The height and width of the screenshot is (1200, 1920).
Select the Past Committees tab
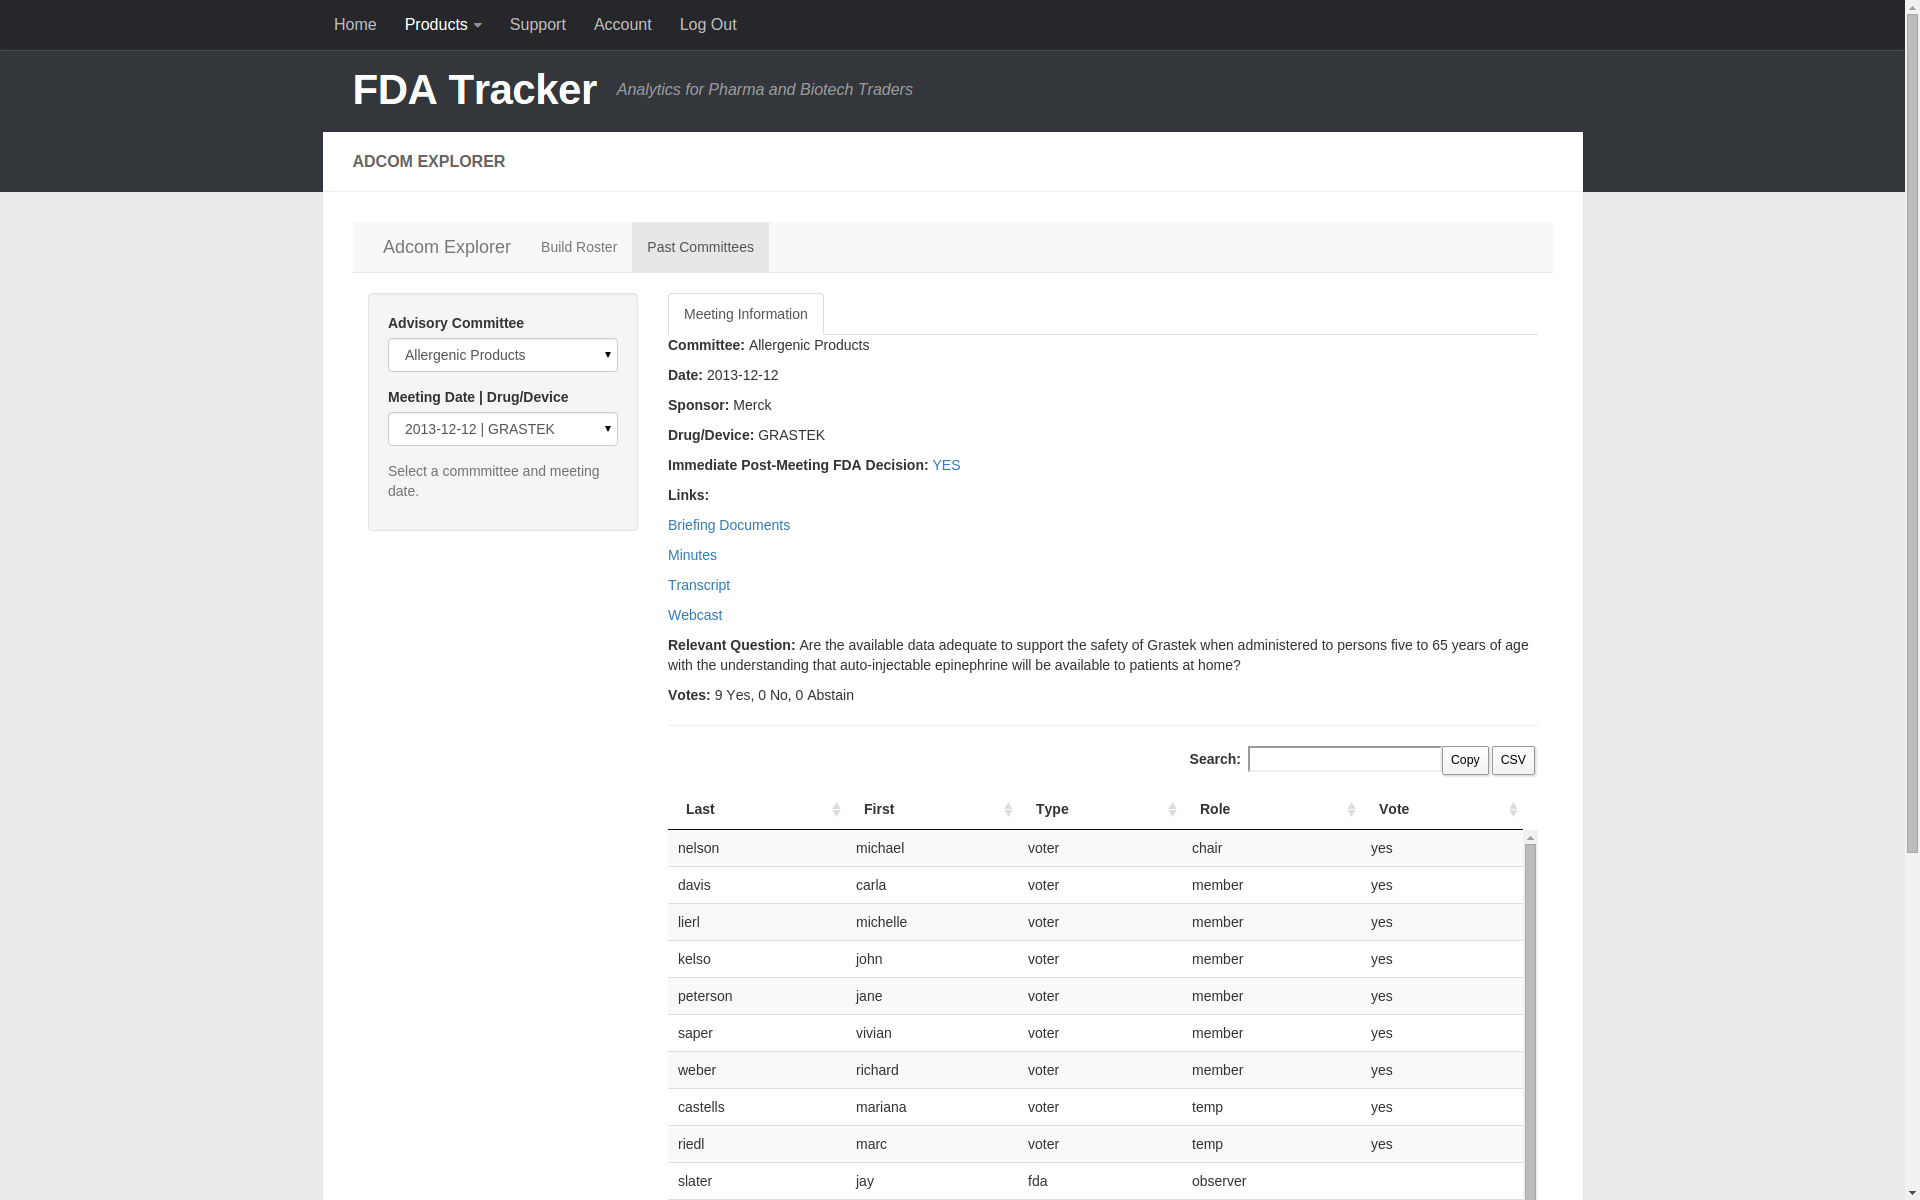coord(700,247)
